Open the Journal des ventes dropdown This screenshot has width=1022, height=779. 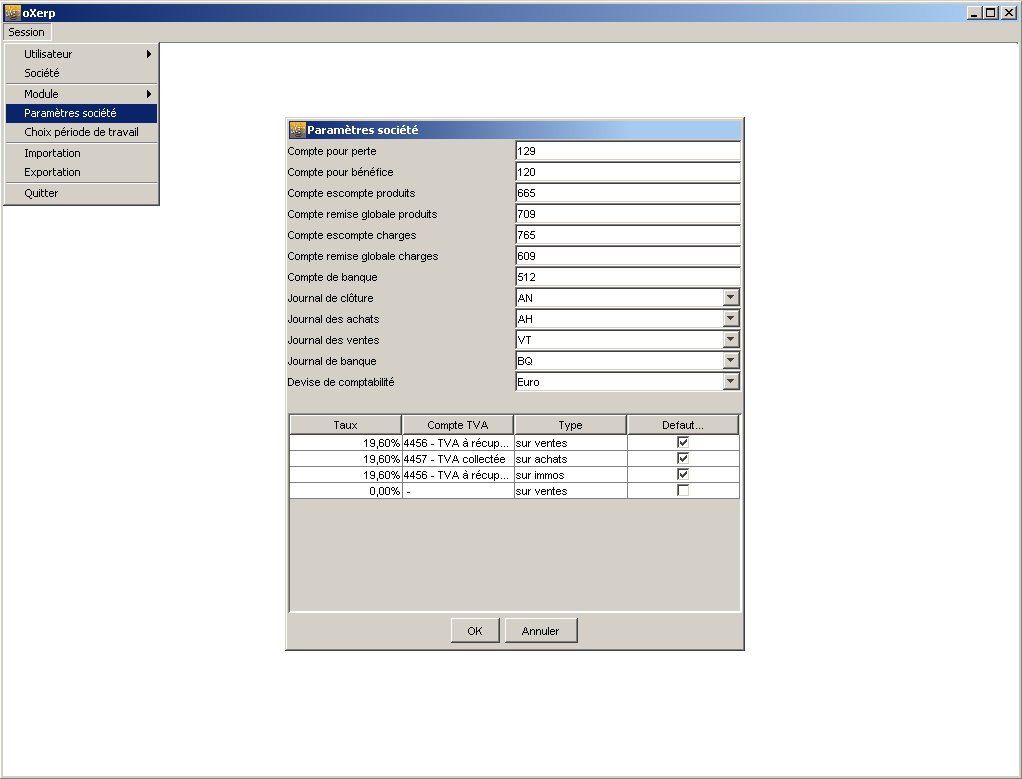pyautogui.click(x=731, y=339)
